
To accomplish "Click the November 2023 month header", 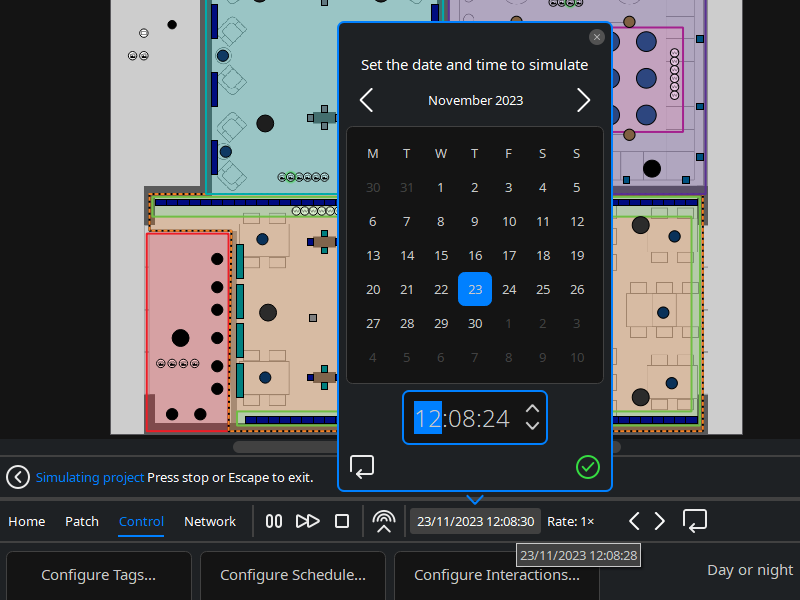I will [476, 101].
